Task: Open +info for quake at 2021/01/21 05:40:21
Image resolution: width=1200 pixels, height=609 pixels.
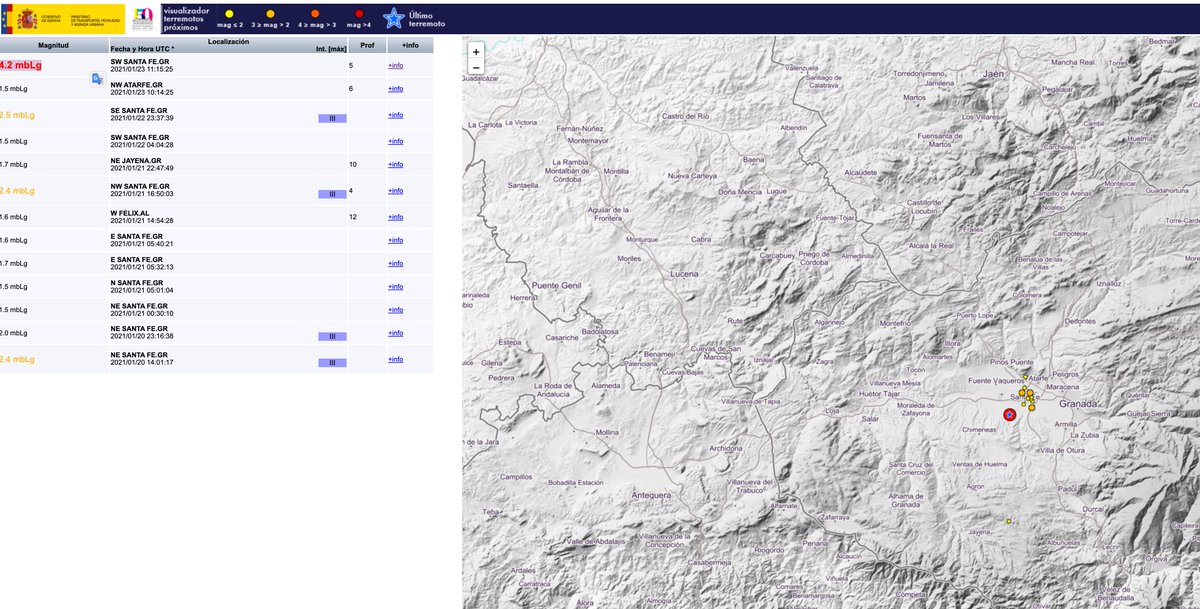Action: pos(396,240)
